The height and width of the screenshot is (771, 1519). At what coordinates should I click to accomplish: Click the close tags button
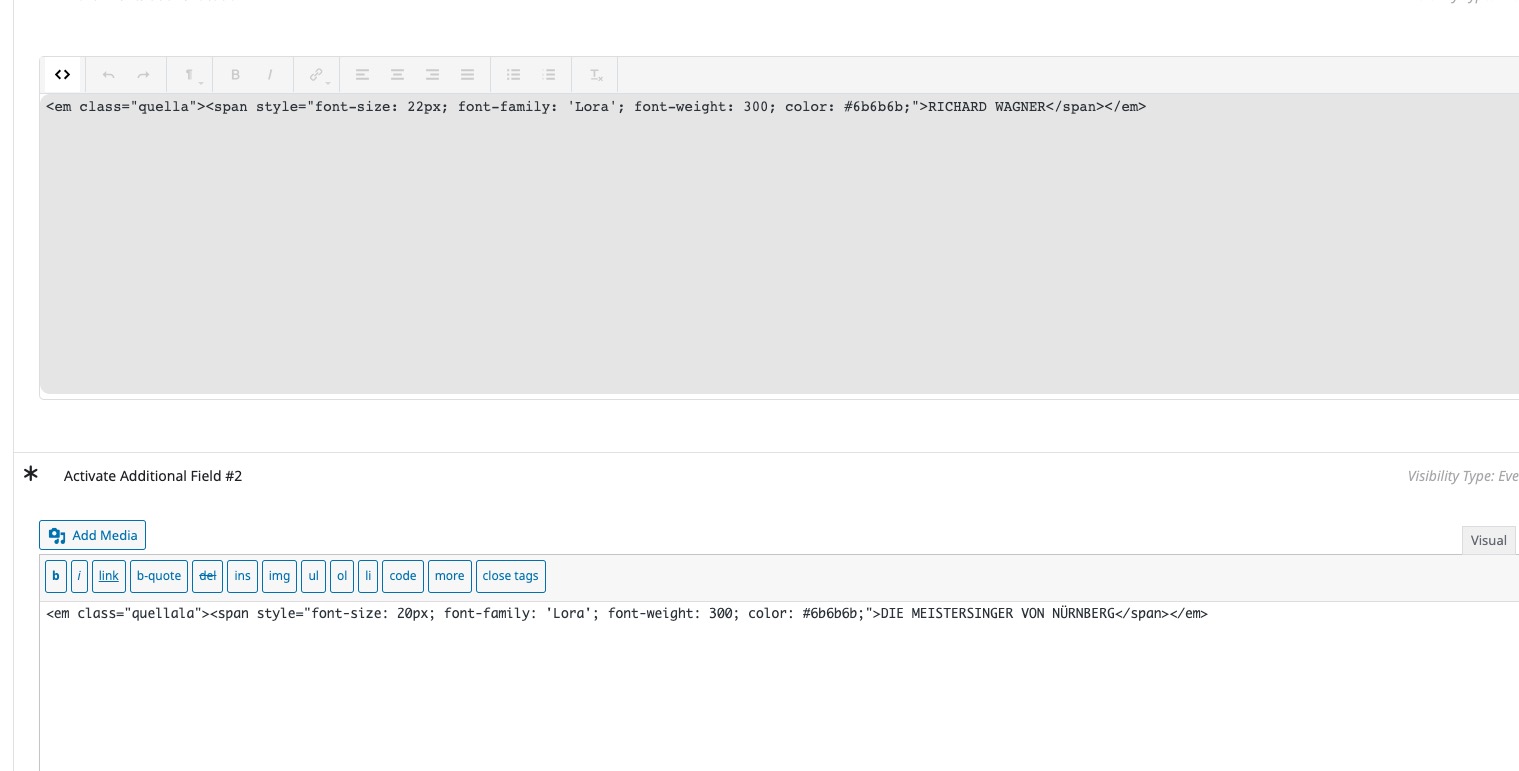click(x=510, y=576)
